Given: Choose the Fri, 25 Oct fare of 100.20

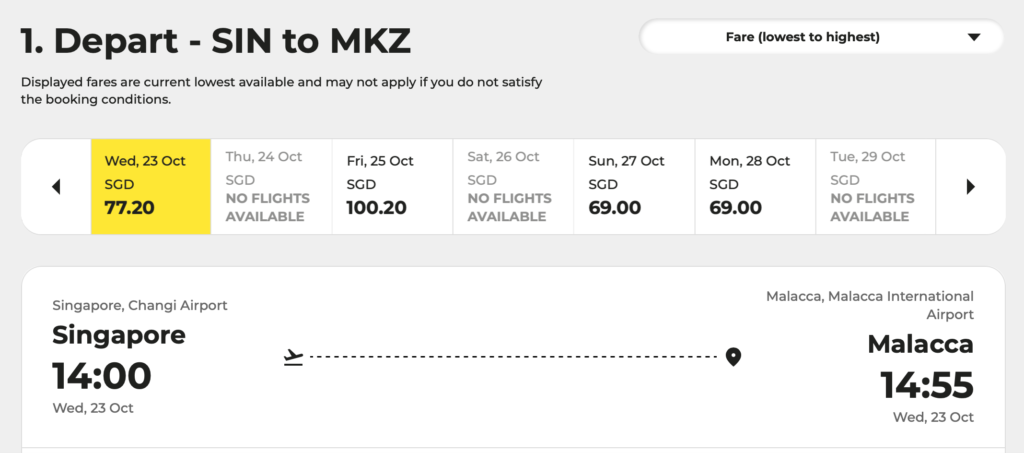Looking at the screenshot, I should click(x=392, y=187).
